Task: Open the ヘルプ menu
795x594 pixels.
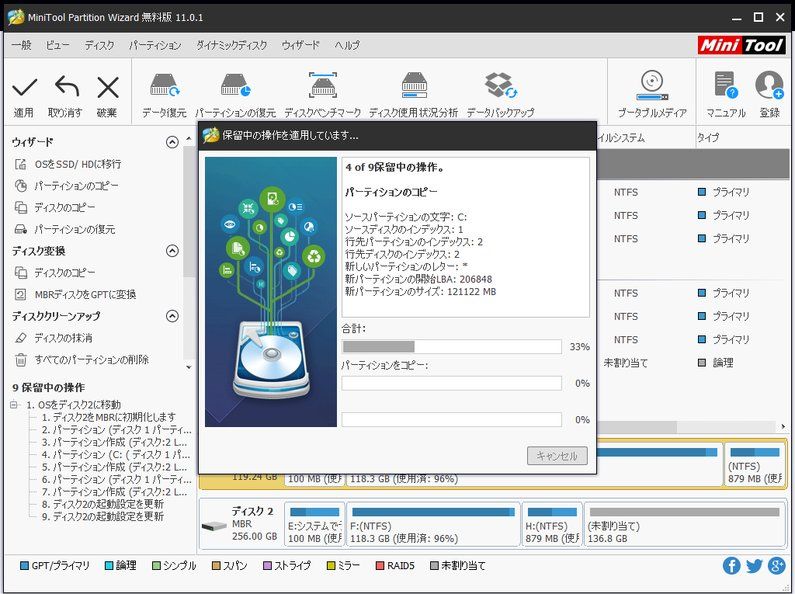Action: click(347, 45)
